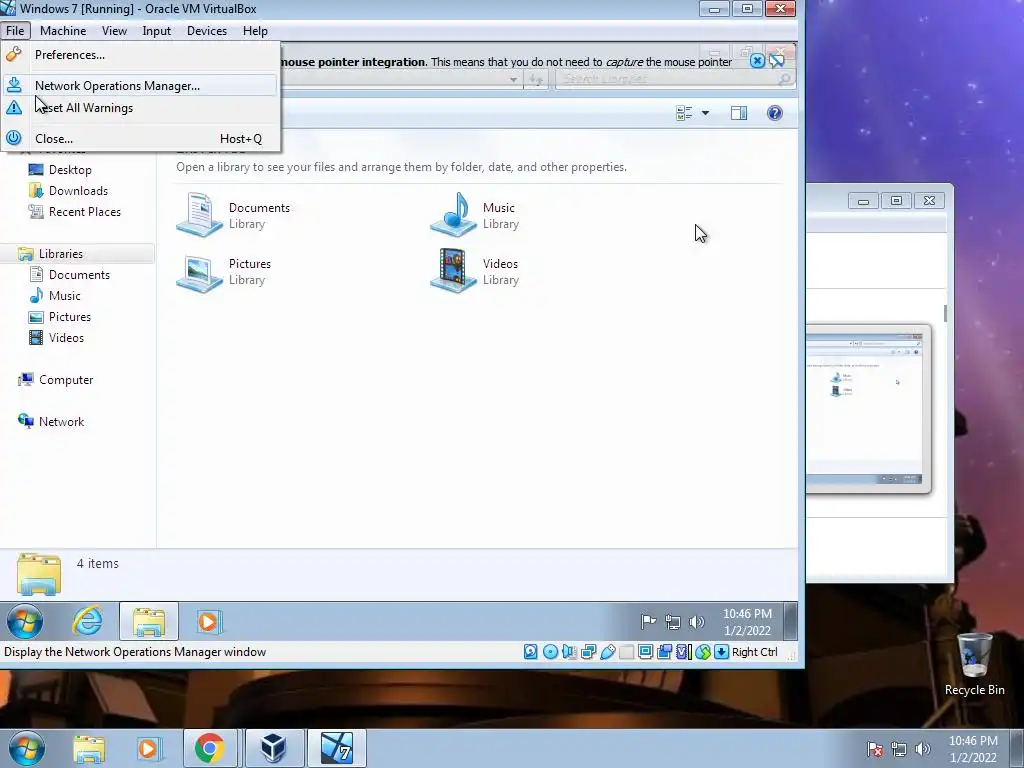
Task: Click guest taskbar Explorer button
Action: [x=149, y=621]
